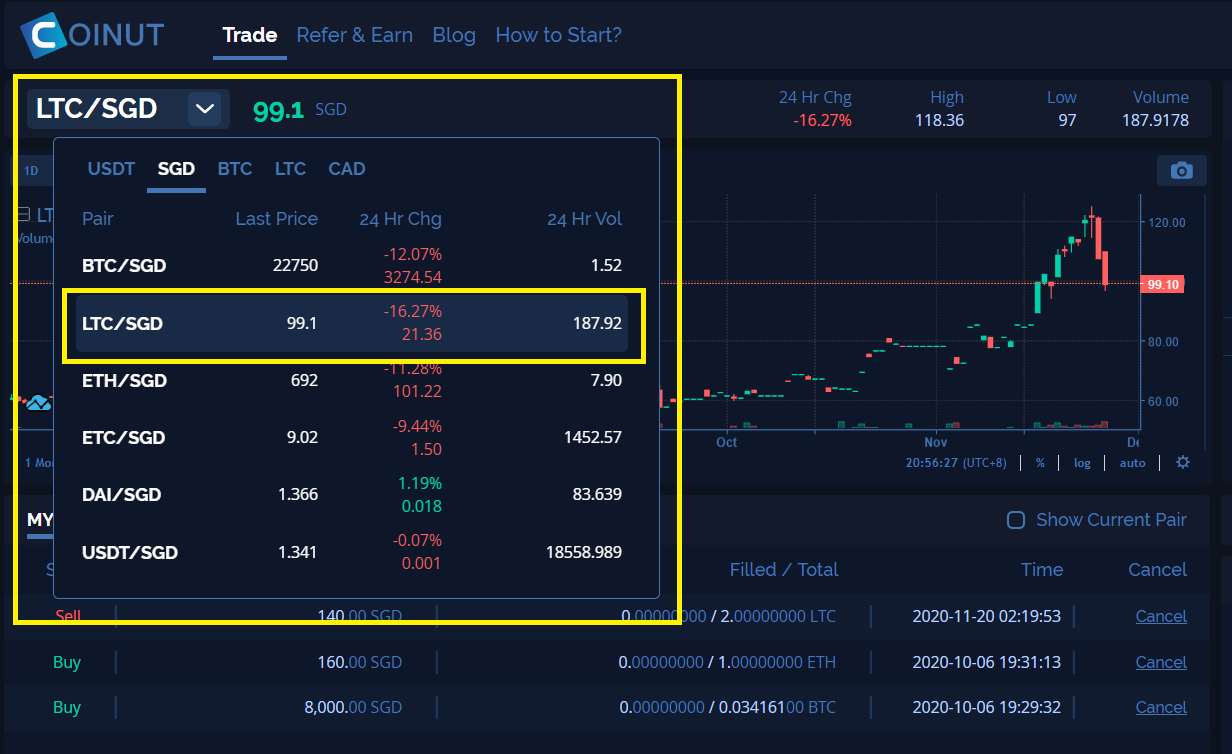Select the CAD market tab

point(347,169)
